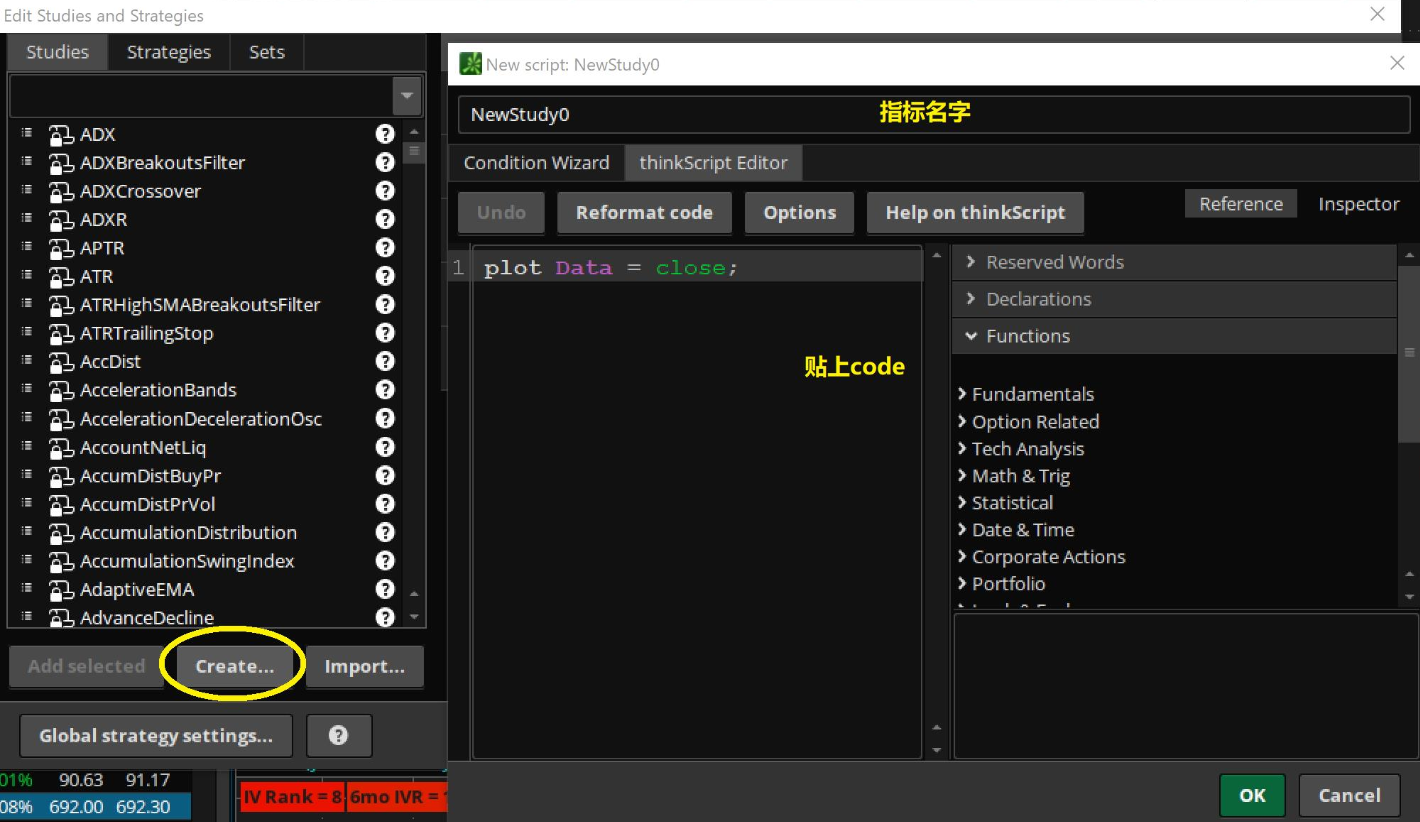Expand Math & Trig function group
This screenshot has width=1420, height=822.
1013,476
